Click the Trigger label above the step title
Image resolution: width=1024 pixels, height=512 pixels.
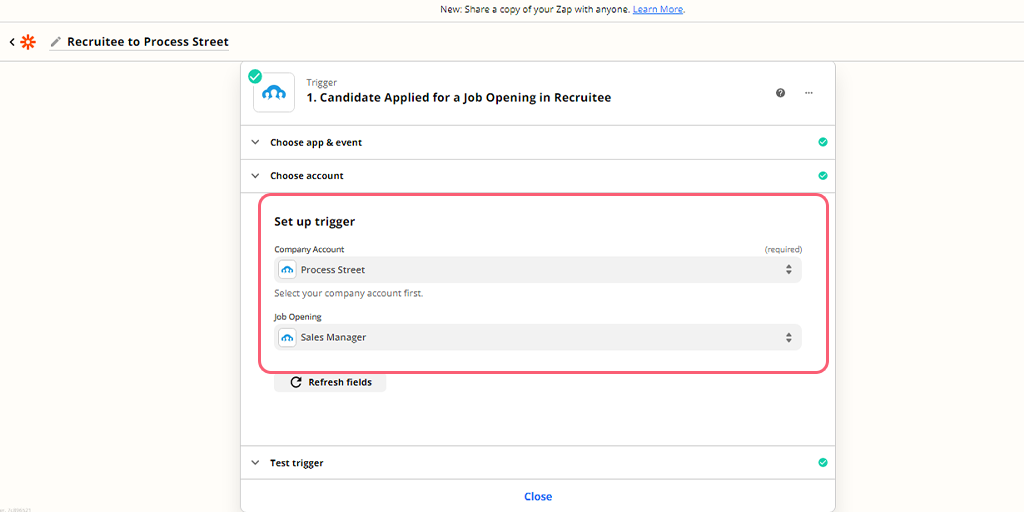pos(322,83)
